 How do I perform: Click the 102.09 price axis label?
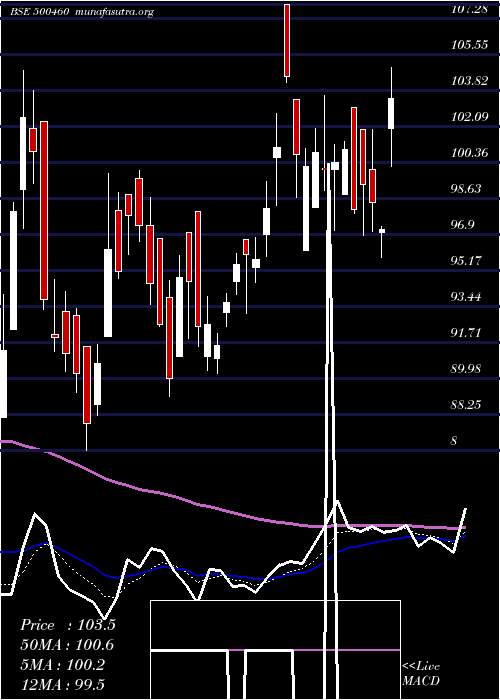[x=469, y=117]
